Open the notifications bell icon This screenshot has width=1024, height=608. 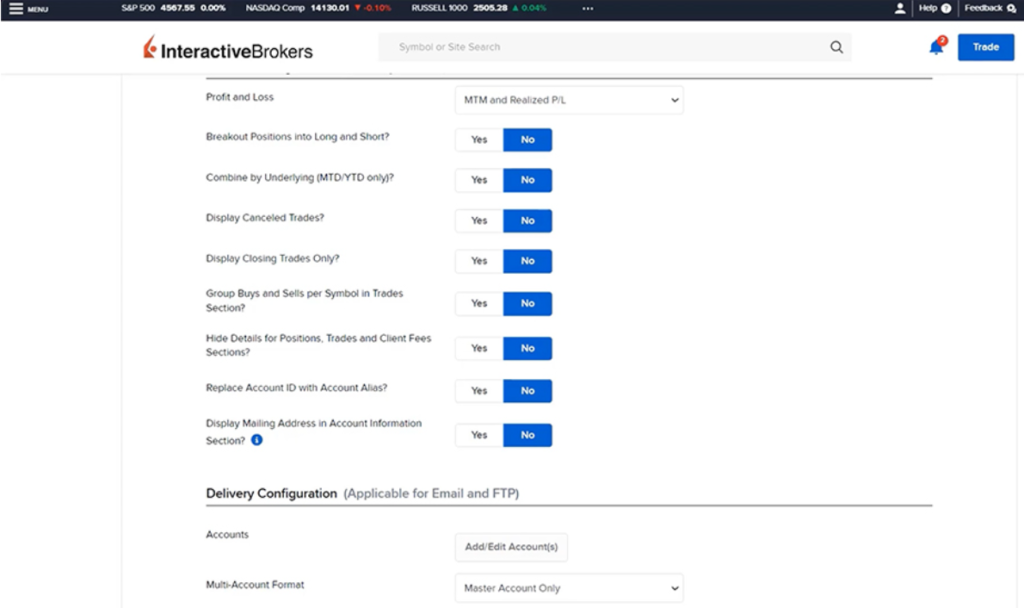click(936, 47)
